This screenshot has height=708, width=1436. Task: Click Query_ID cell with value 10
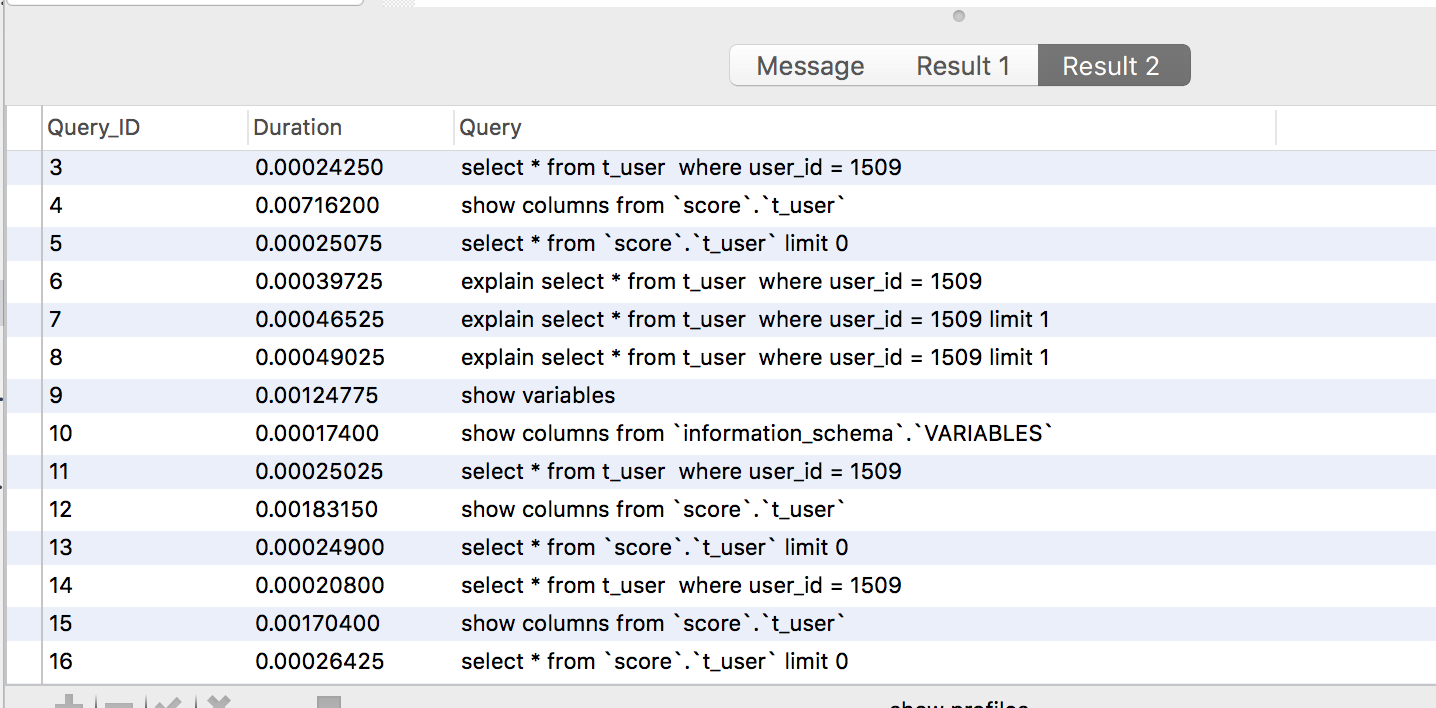coord(60,434)
